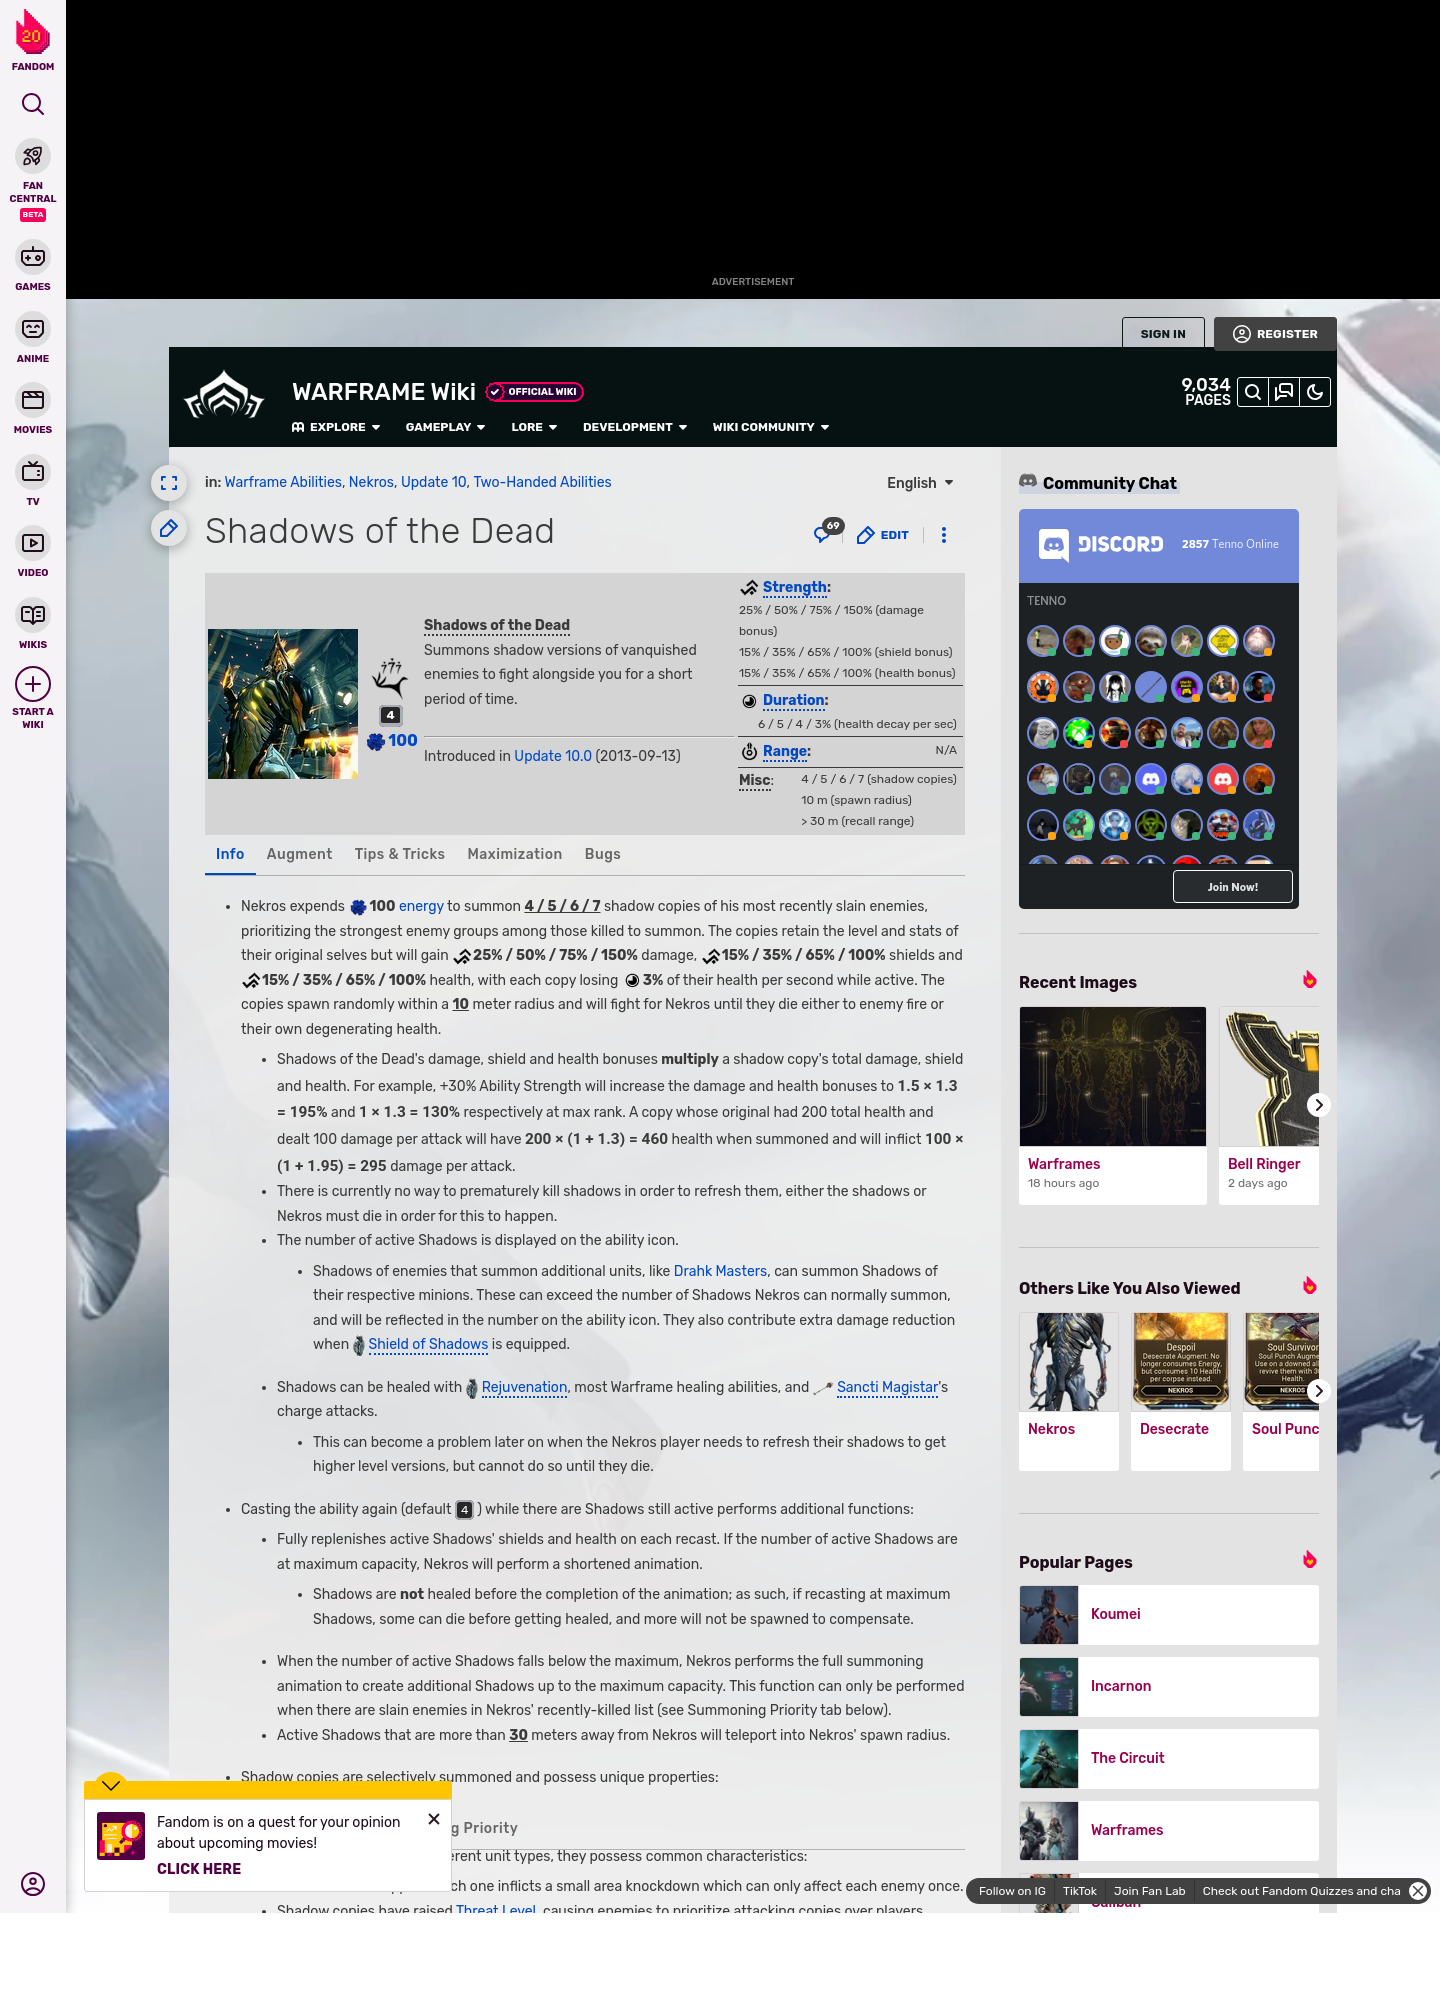Switch to the Tips & Tricks tab
The width and height of the screenshot is (1440, 2000).
pos(400,854)
